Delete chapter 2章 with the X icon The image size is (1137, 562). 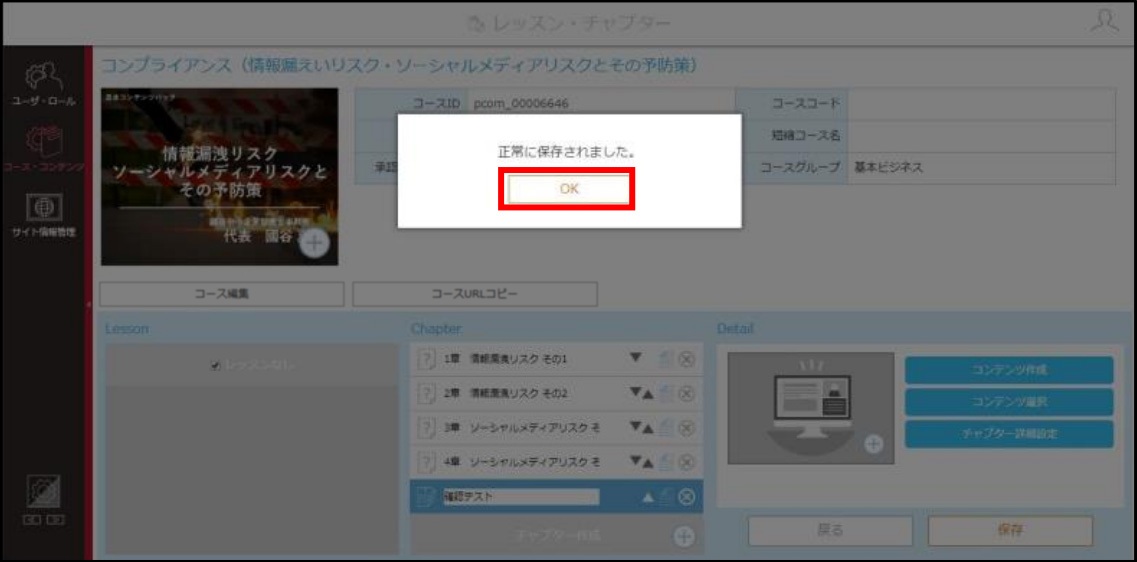tap(687, 394)
